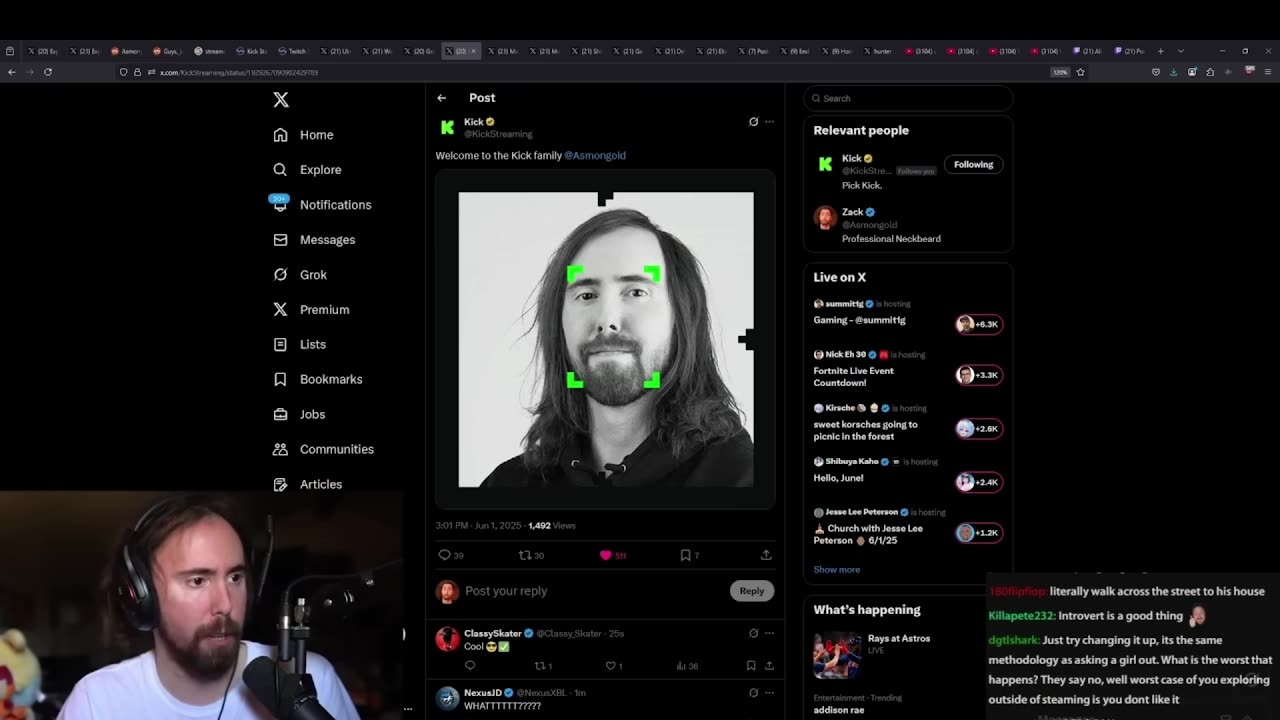Open Zack @Asmongold in Relevant people
The height and width of the screenshot is (720, 1280).
click(908, 225)
